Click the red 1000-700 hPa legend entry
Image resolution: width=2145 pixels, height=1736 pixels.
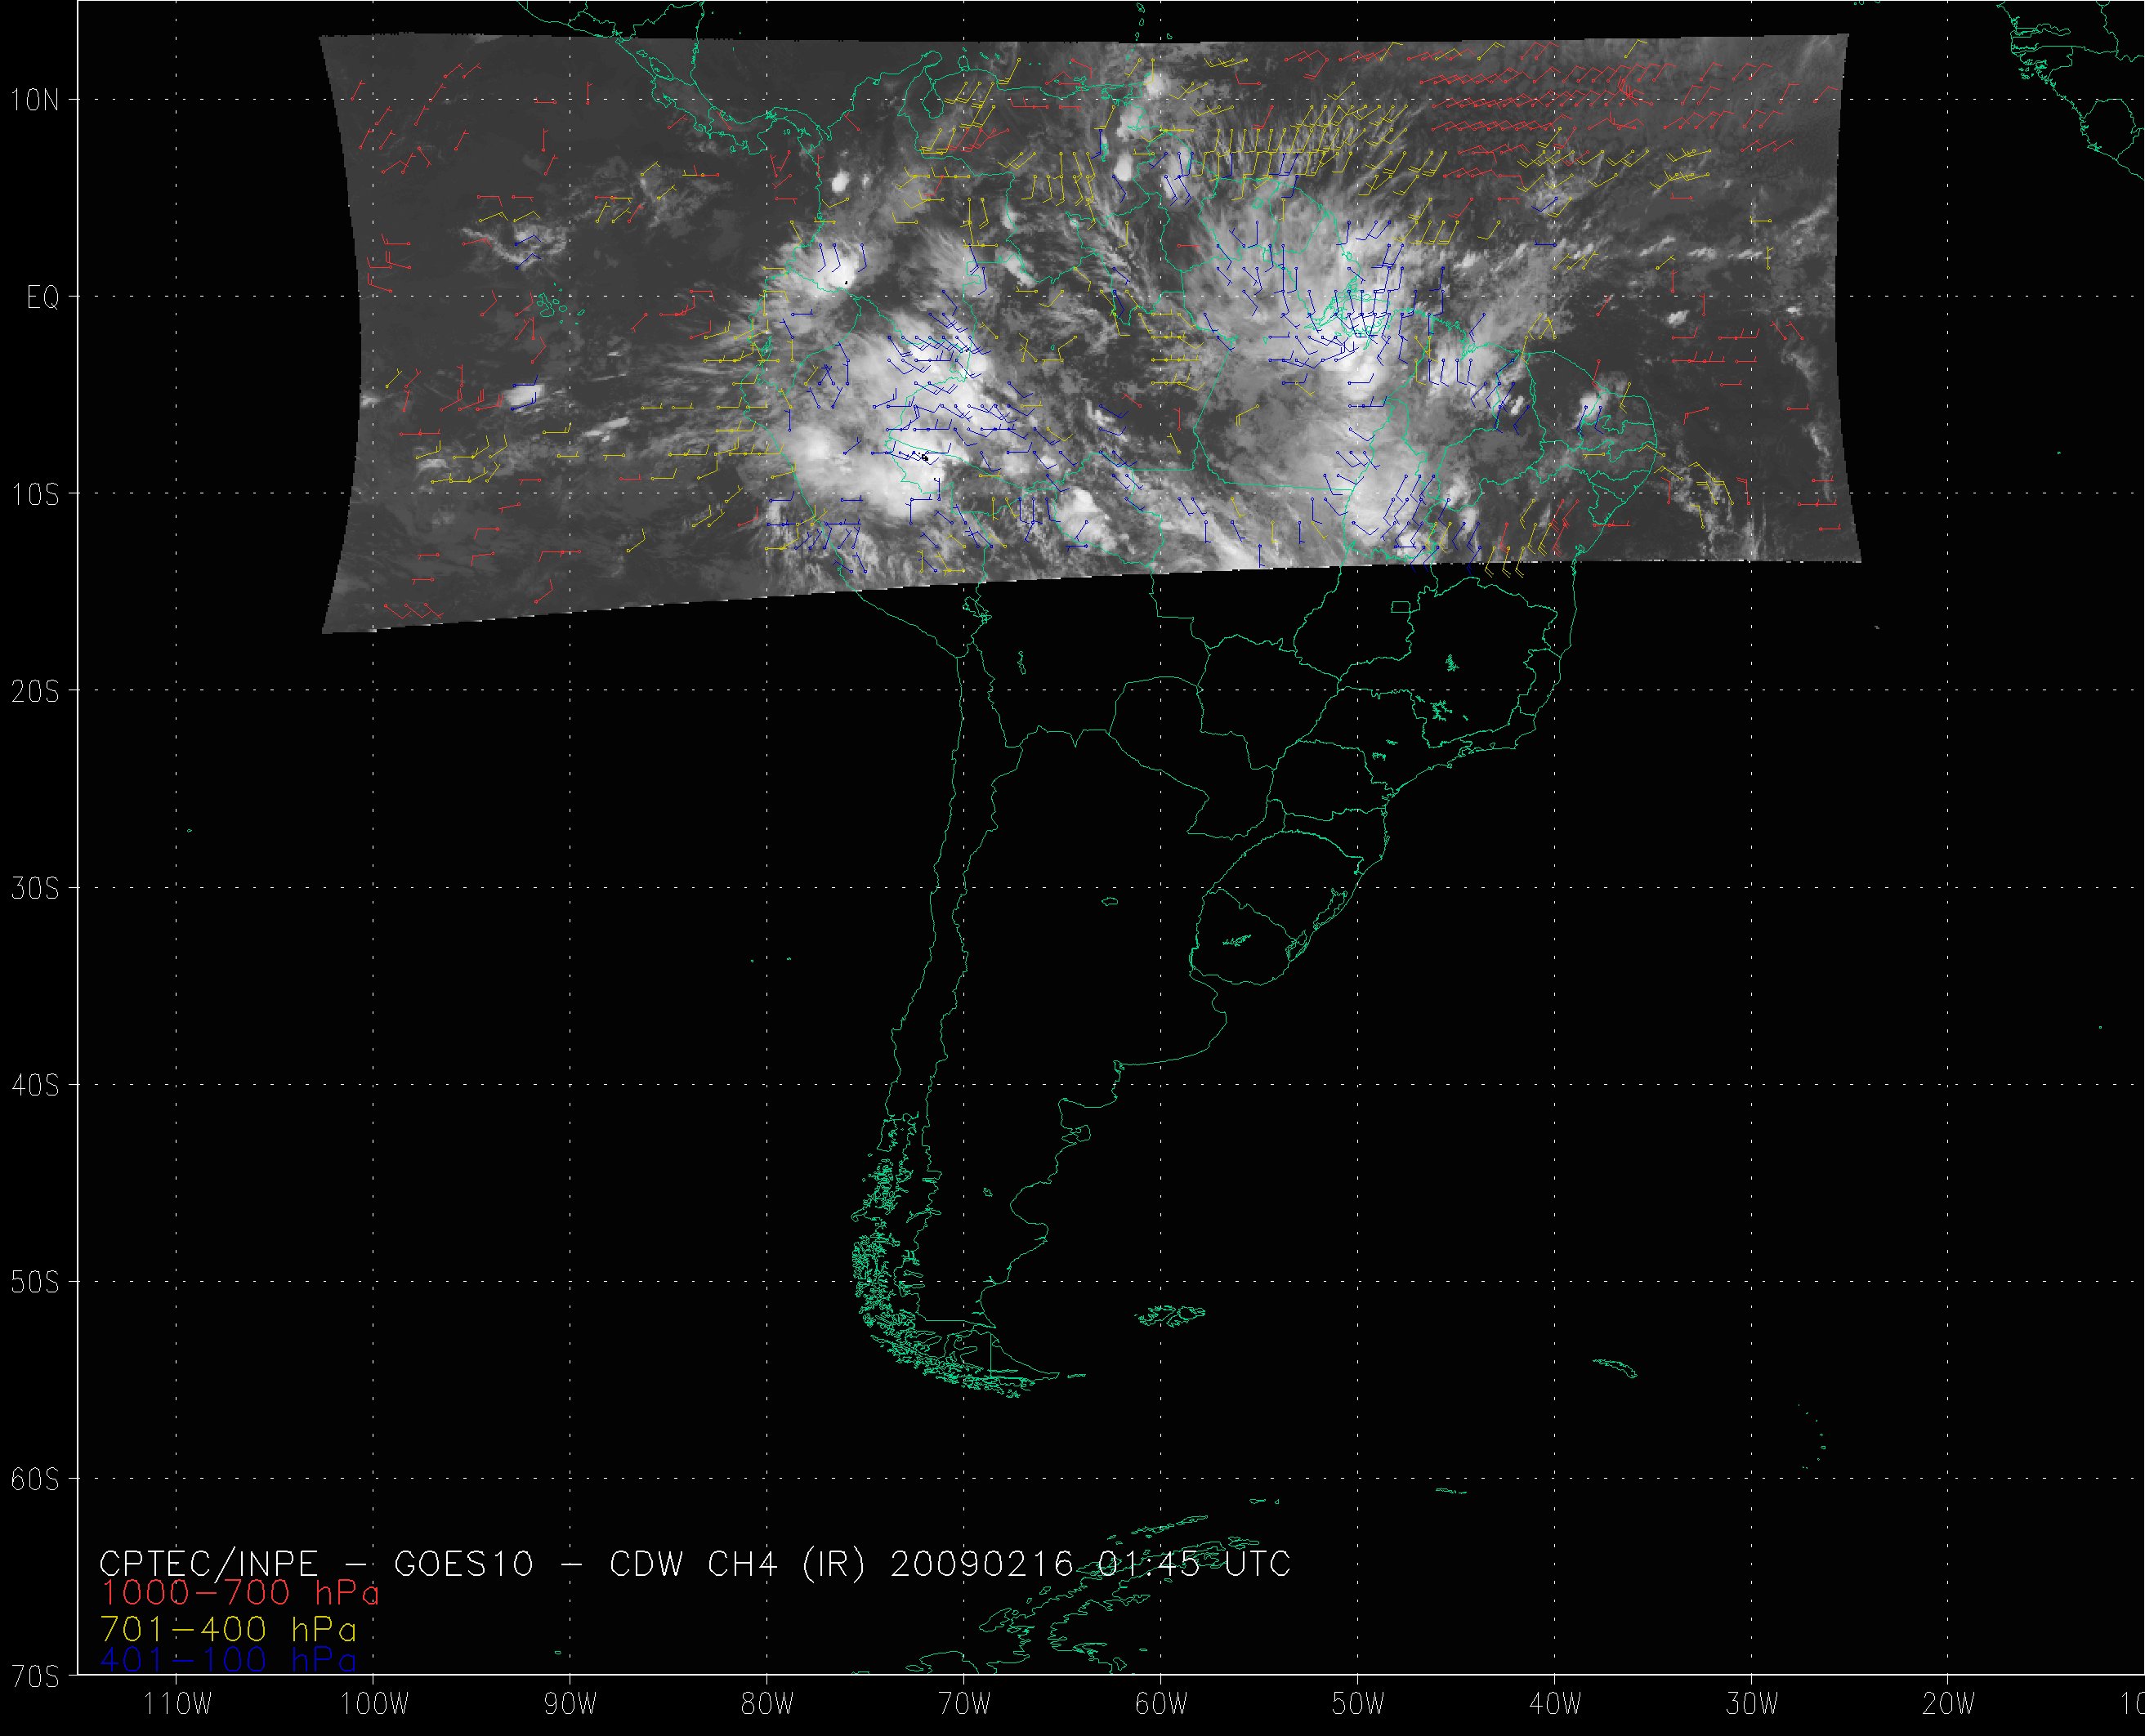point(240,1593)
